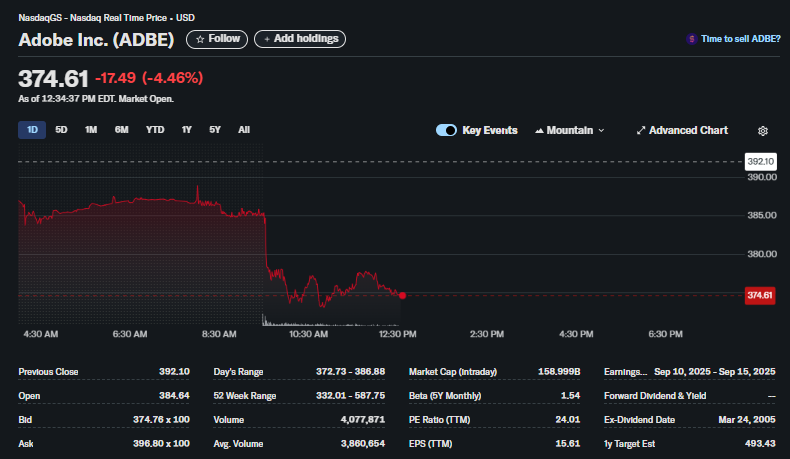Viewport: 790px width, 459px height.
Task: Select the 1D time range tab
Action: (32, 130)
